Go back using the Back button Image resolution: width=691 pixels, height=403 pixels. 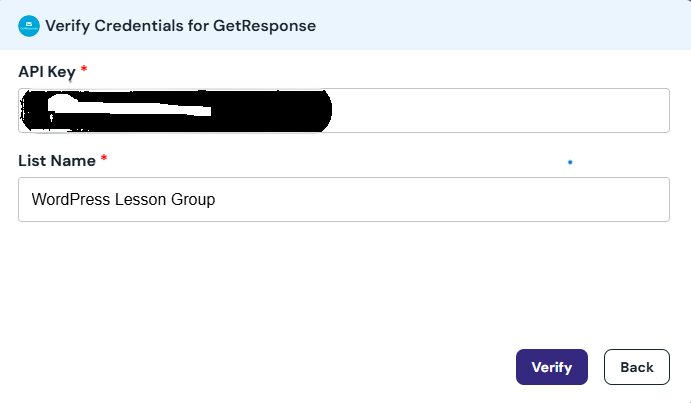click(636, 367)
